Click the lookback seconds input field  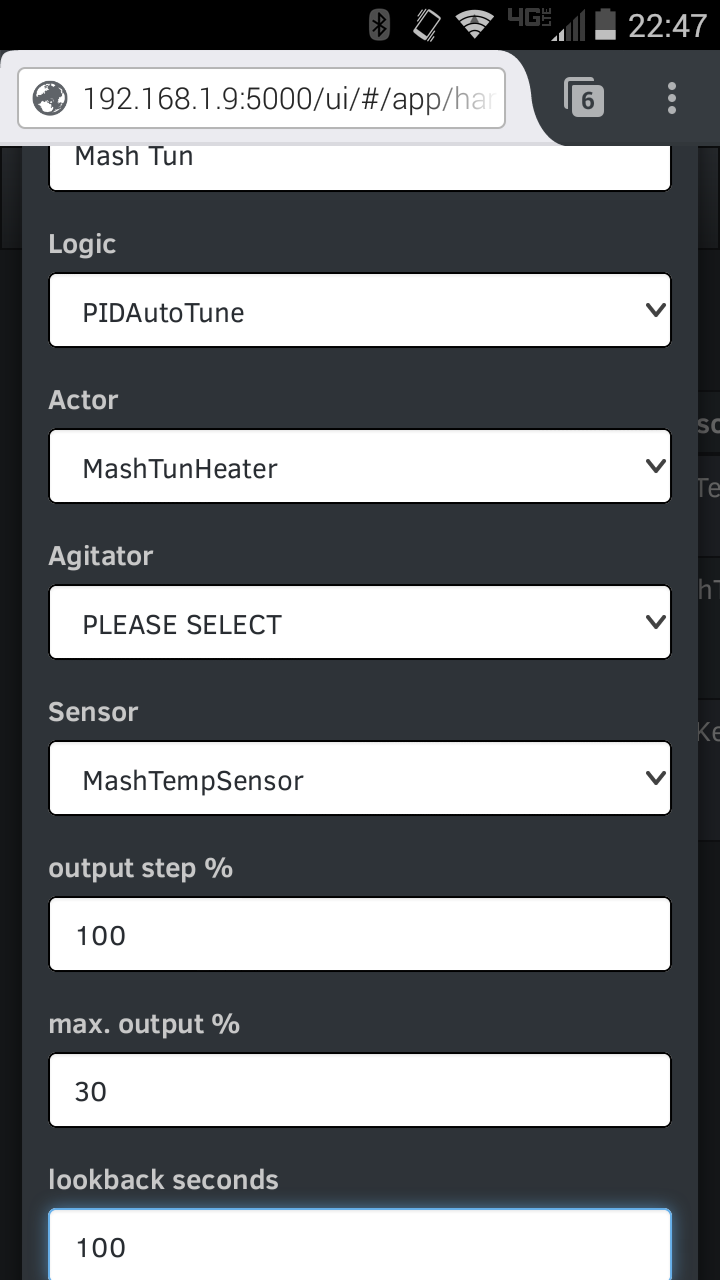click(360, 1245)
